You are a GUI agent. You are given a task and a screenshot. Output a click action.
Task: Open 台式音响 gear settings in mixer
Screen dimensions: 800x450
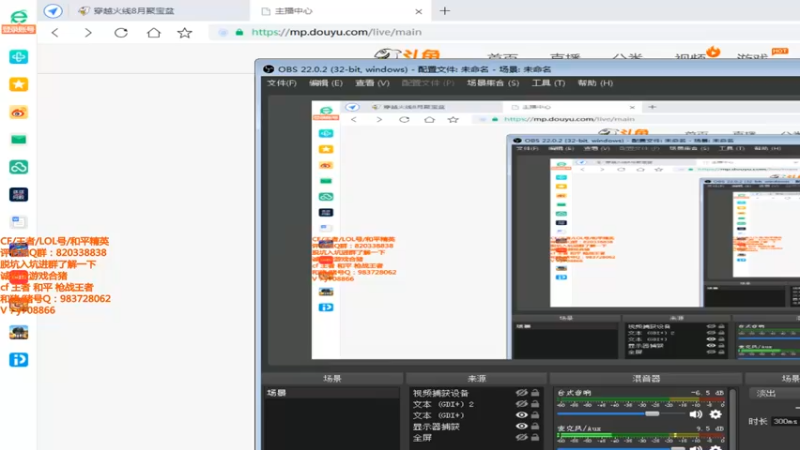click(x=716, y=414)
